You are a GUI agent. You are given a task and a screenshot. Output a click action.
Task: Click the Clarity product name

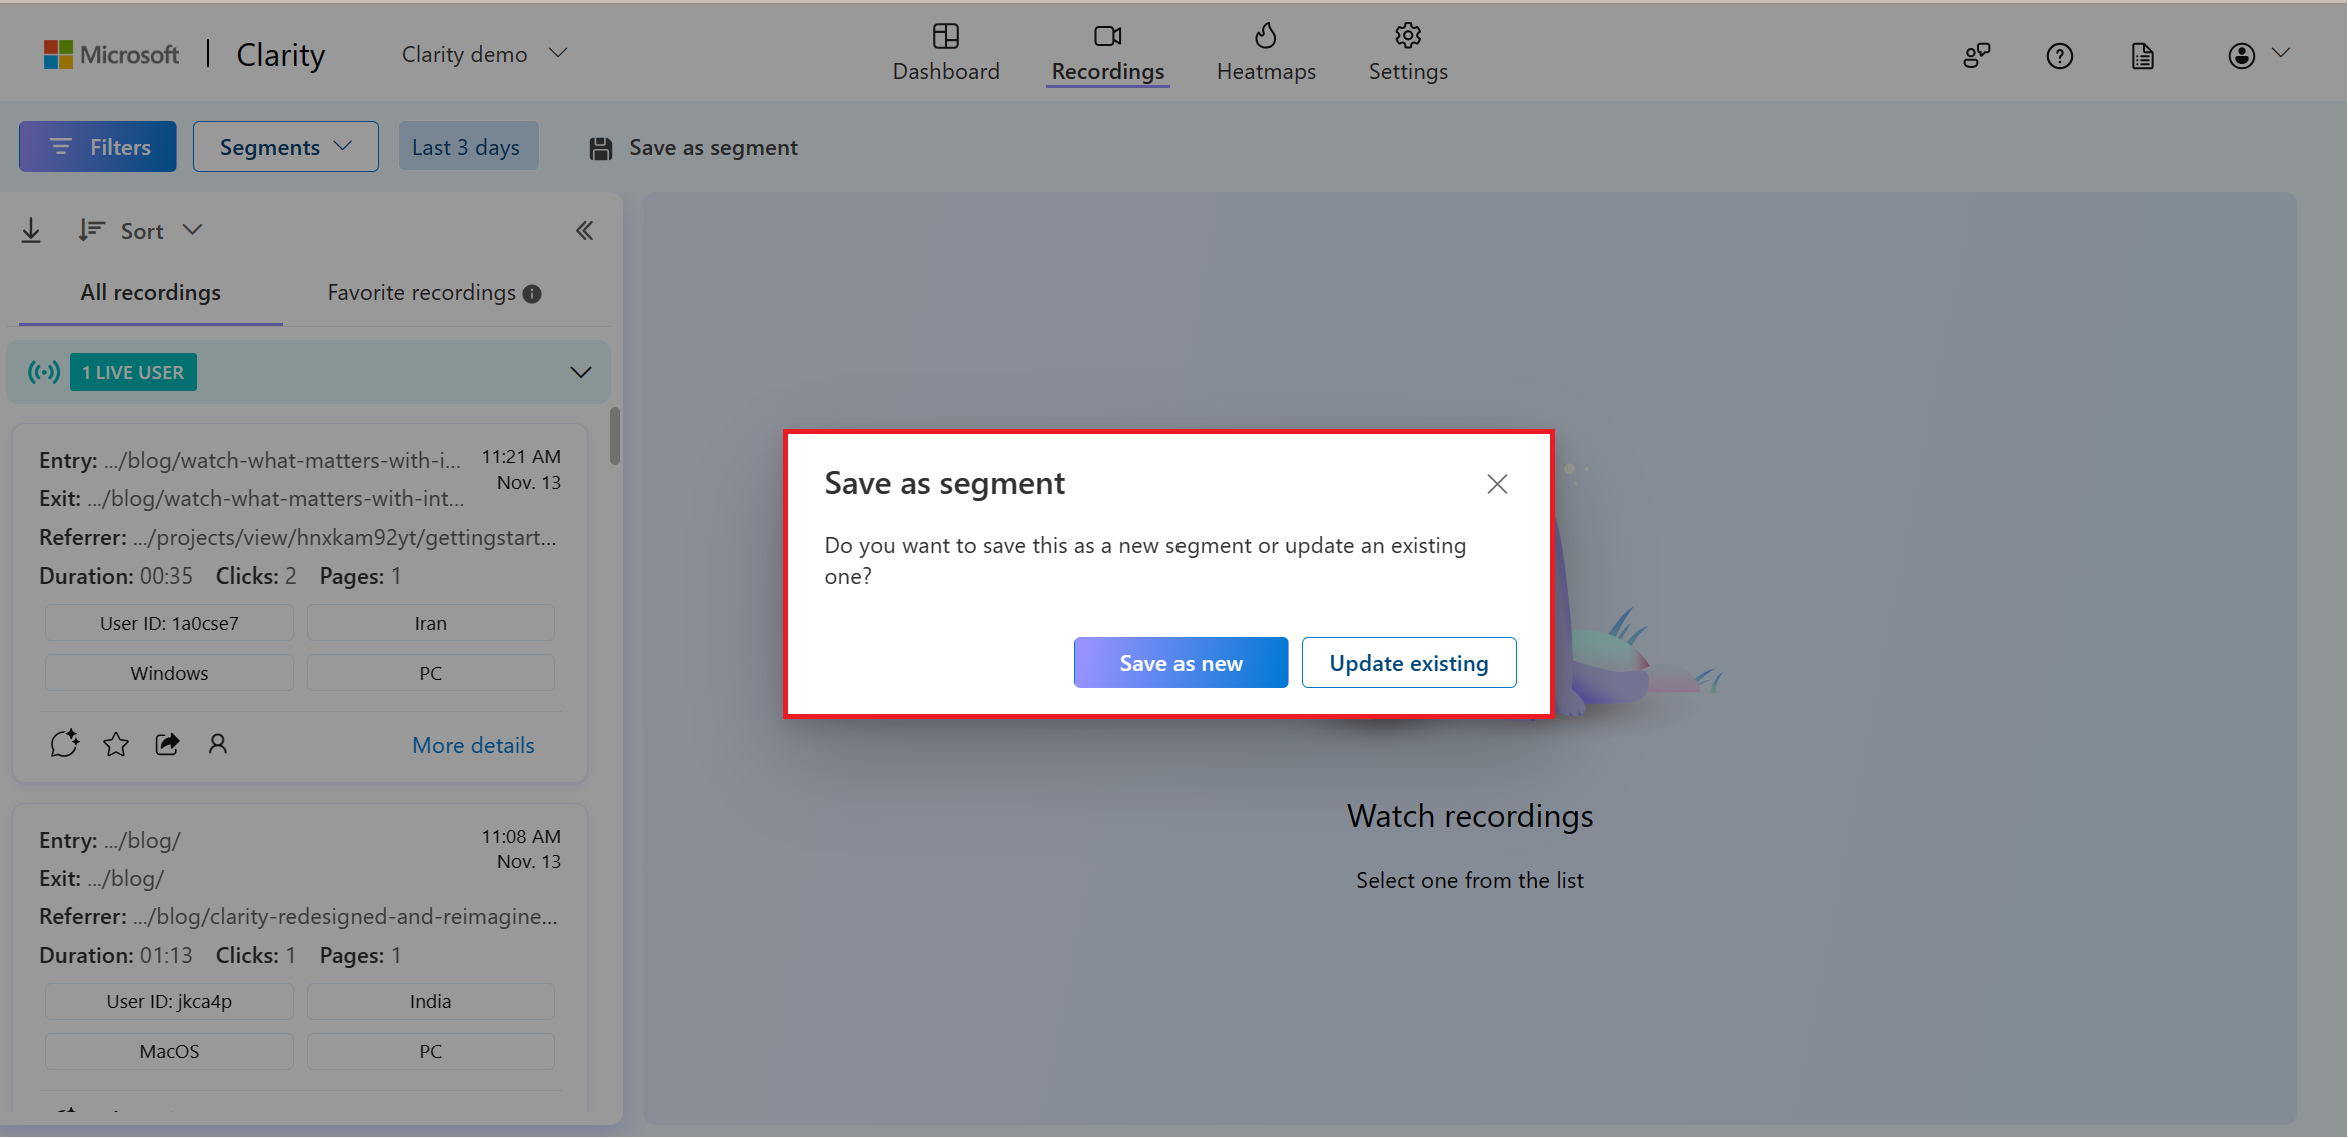click(x=280, y=54)
